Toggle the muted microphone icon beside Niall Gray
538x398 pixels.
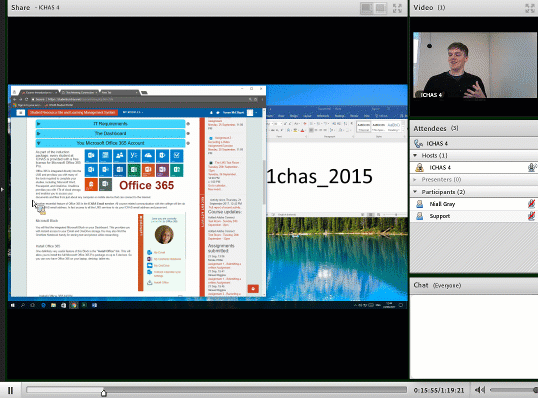(x=531, y=204)
